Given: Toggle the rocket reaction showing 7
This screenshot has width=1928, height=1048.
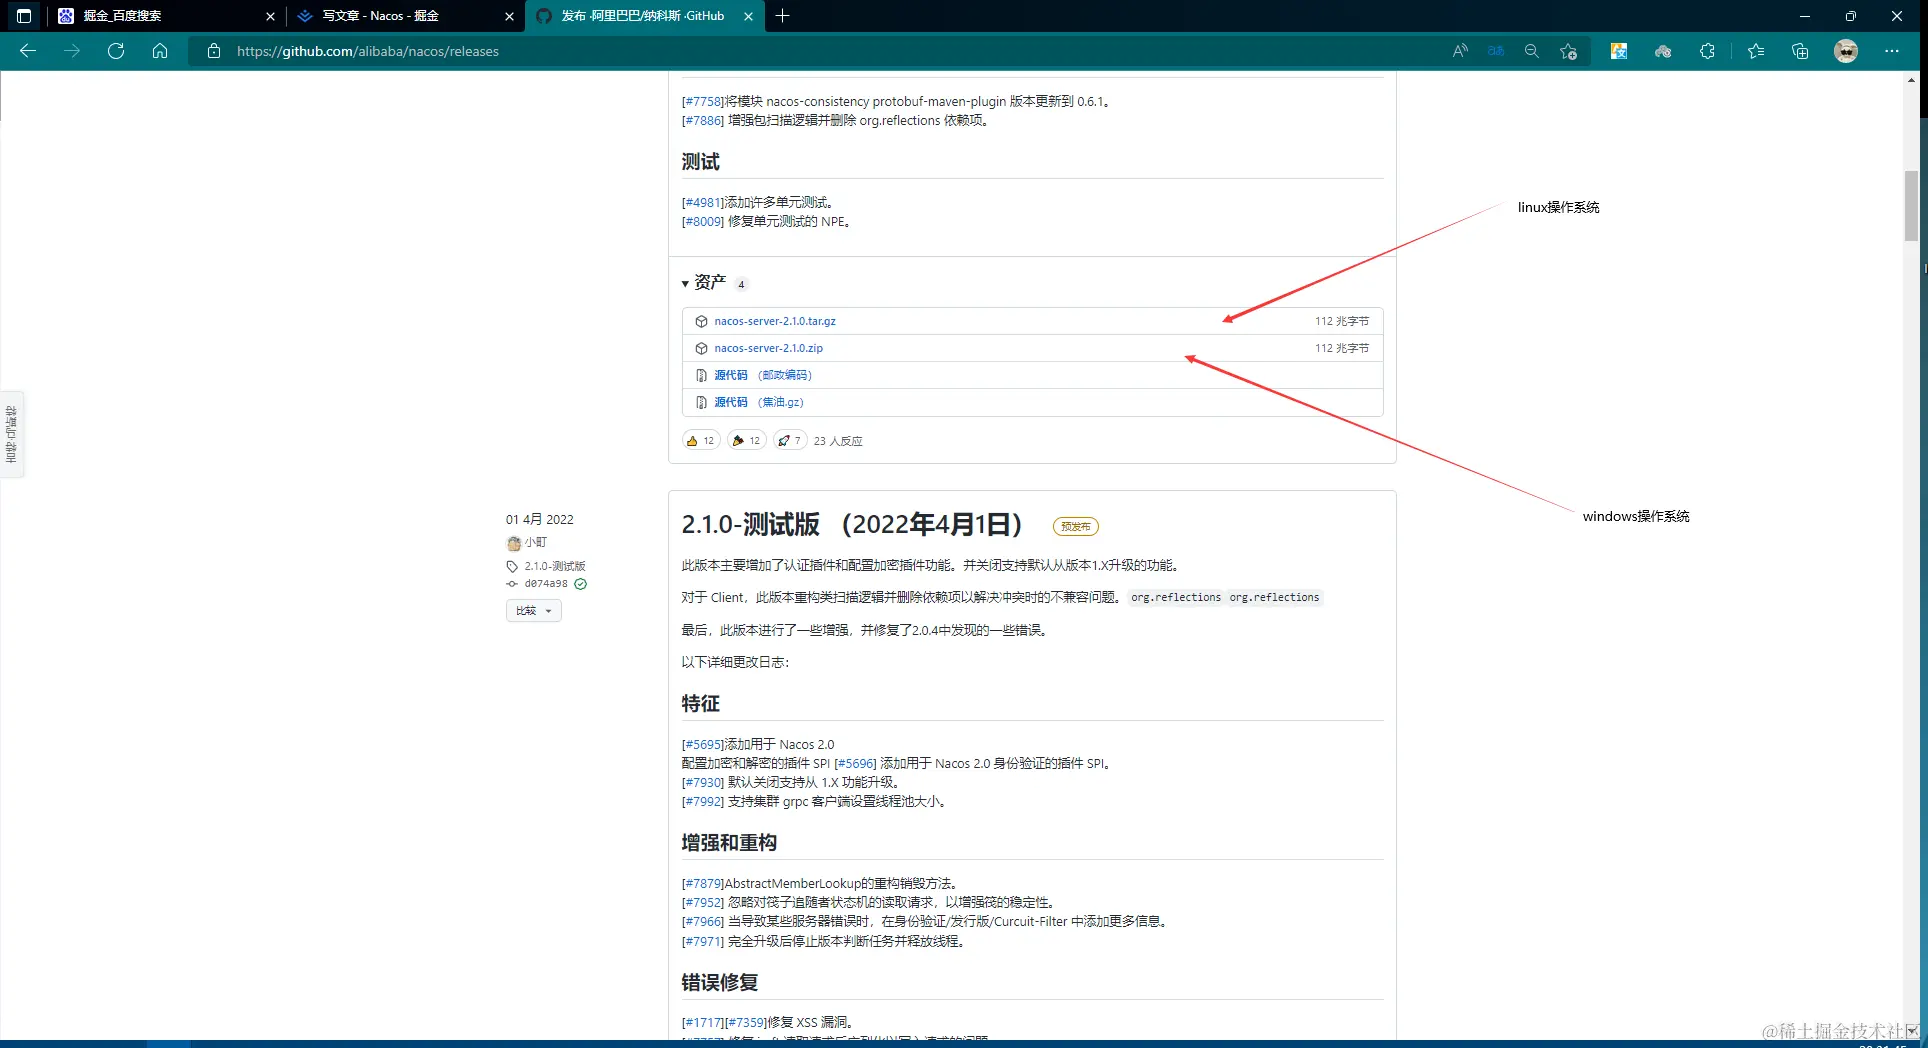Looking at the screenshot, I should 790,440.
